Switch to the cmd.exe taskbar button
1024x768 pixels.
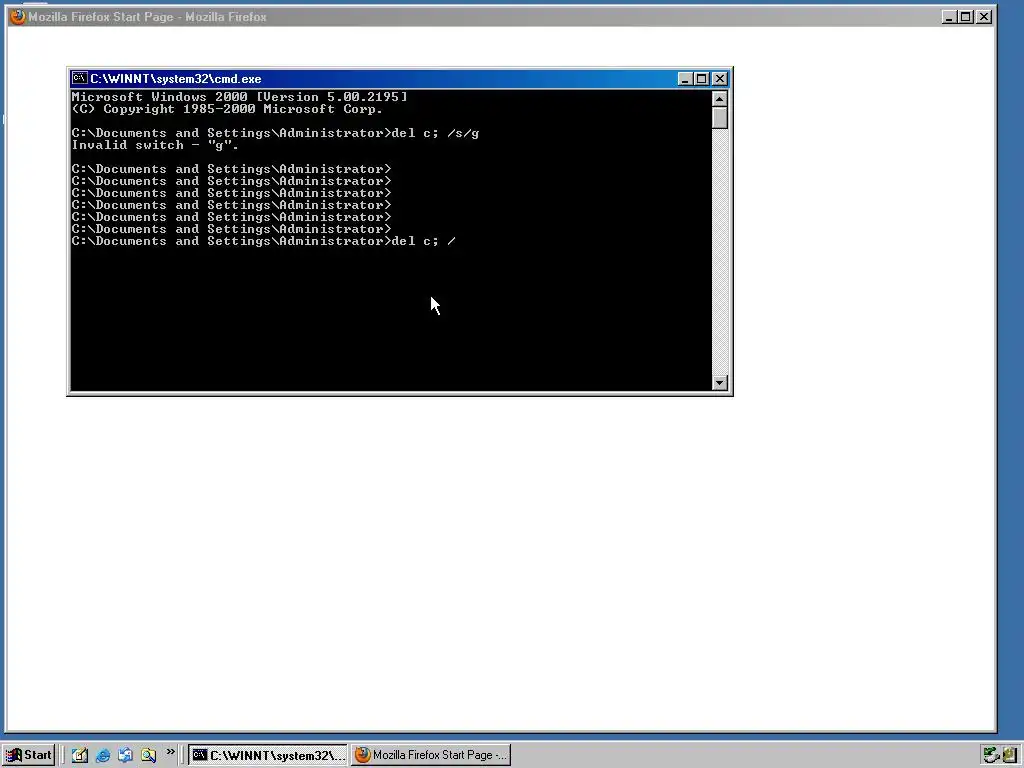[268, 755]
